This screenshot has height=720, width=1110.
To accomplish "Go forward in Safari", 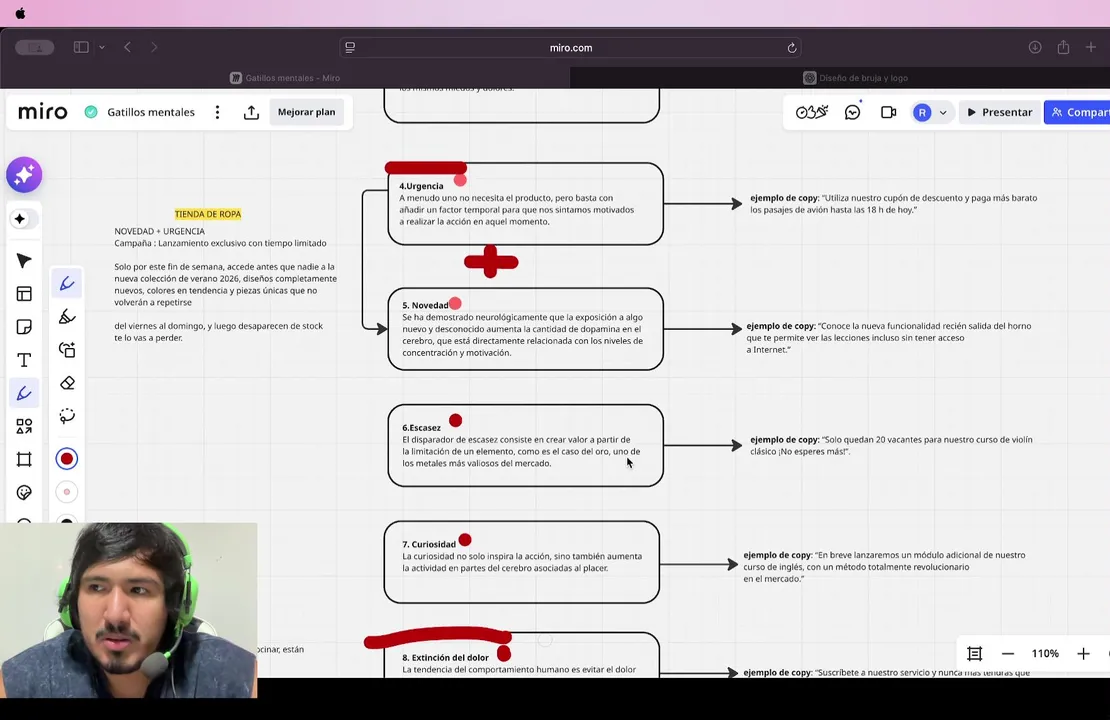I will (x=154, y=47).
